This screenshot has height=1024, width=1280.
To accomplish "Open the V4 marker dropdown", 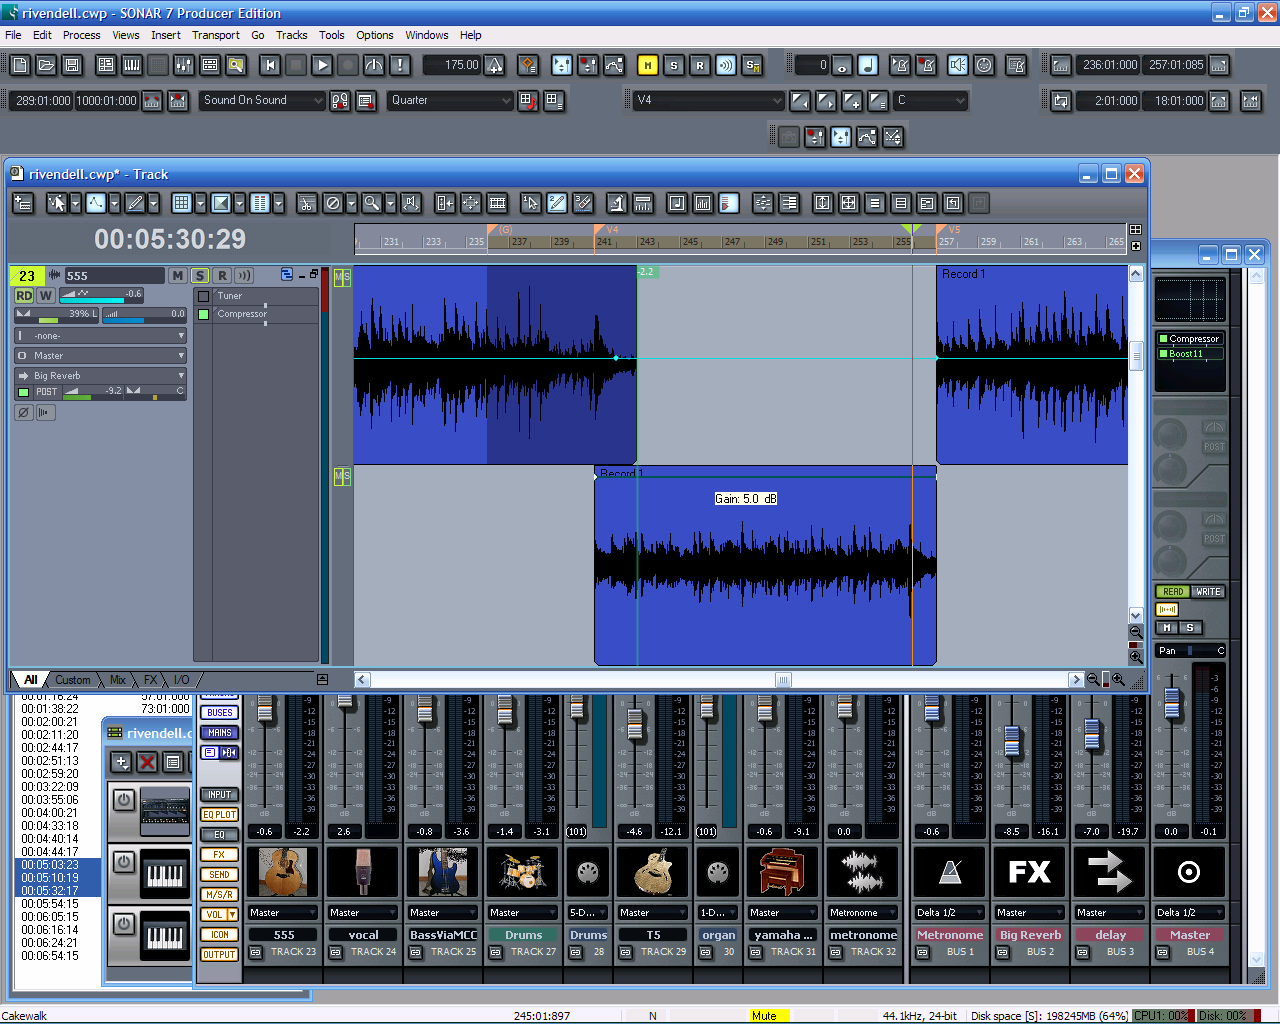I will pyautogui.click(x=709, y=100).
